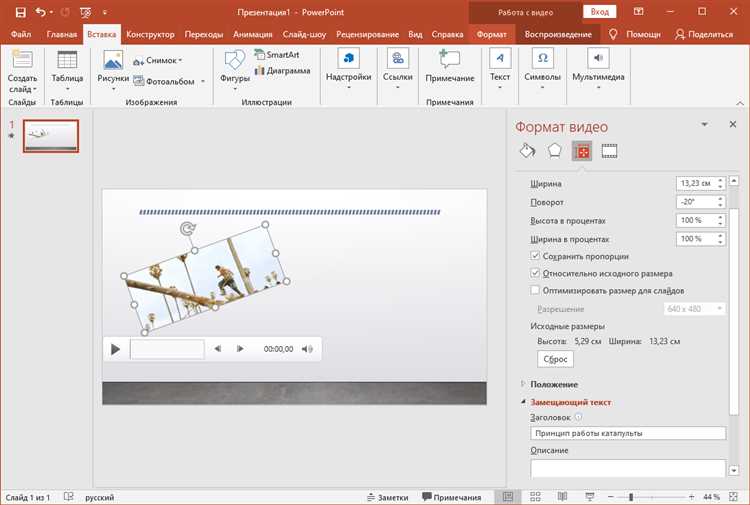Open the Fill & Line pane icon
The height and width of the screenshot is (505, 750).
pyautogui.click(x=527, y=151)
